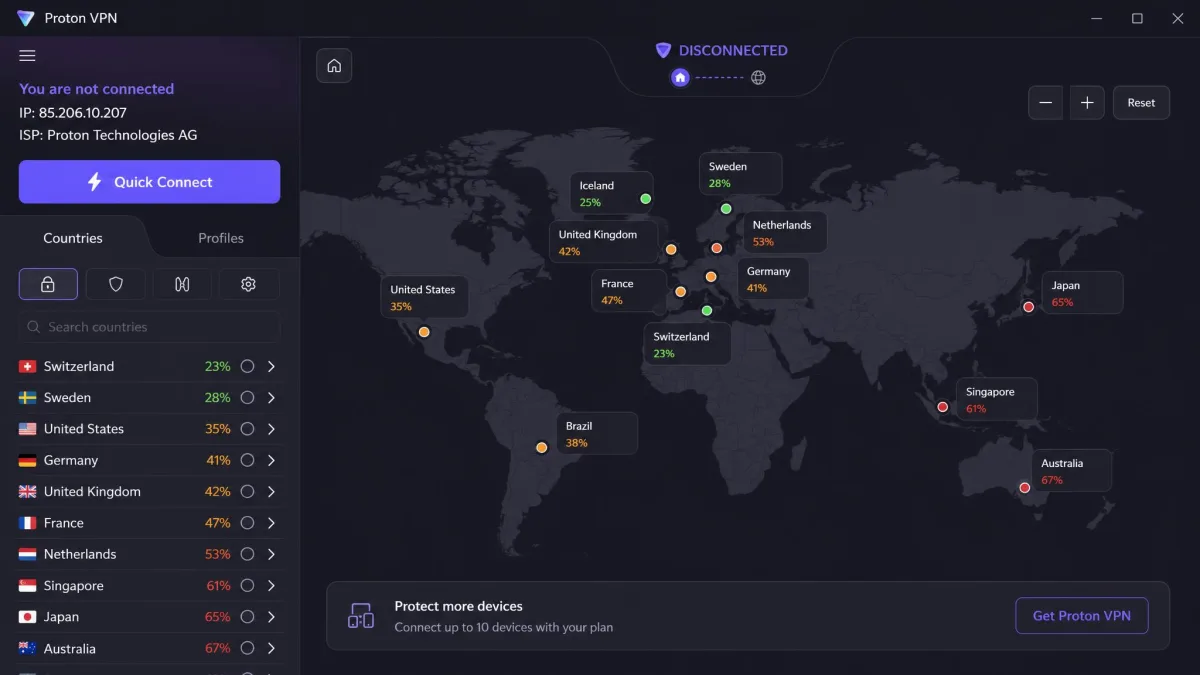This screenshot has width=1200, height=675.
Task: Click ISP: Proton Technologies AG text
Action: point(108,135)
